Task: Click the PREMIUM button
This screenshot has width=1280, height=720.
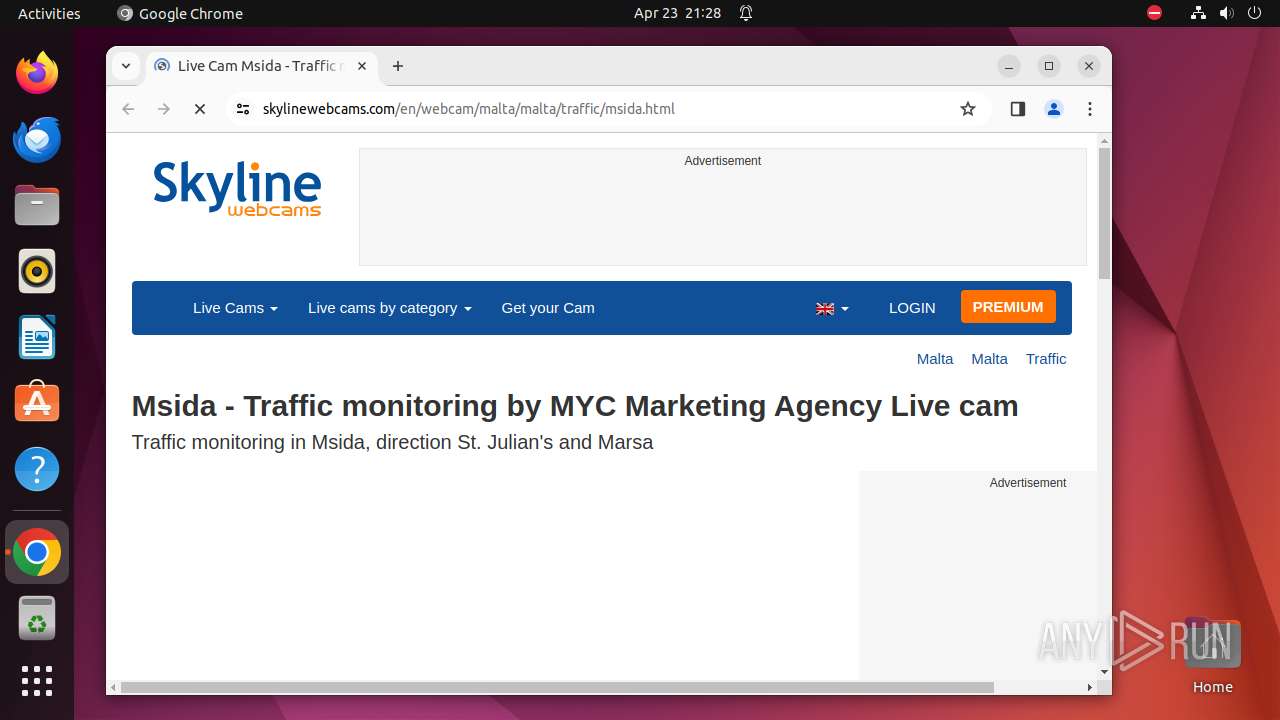Action: pos(1008,307)
